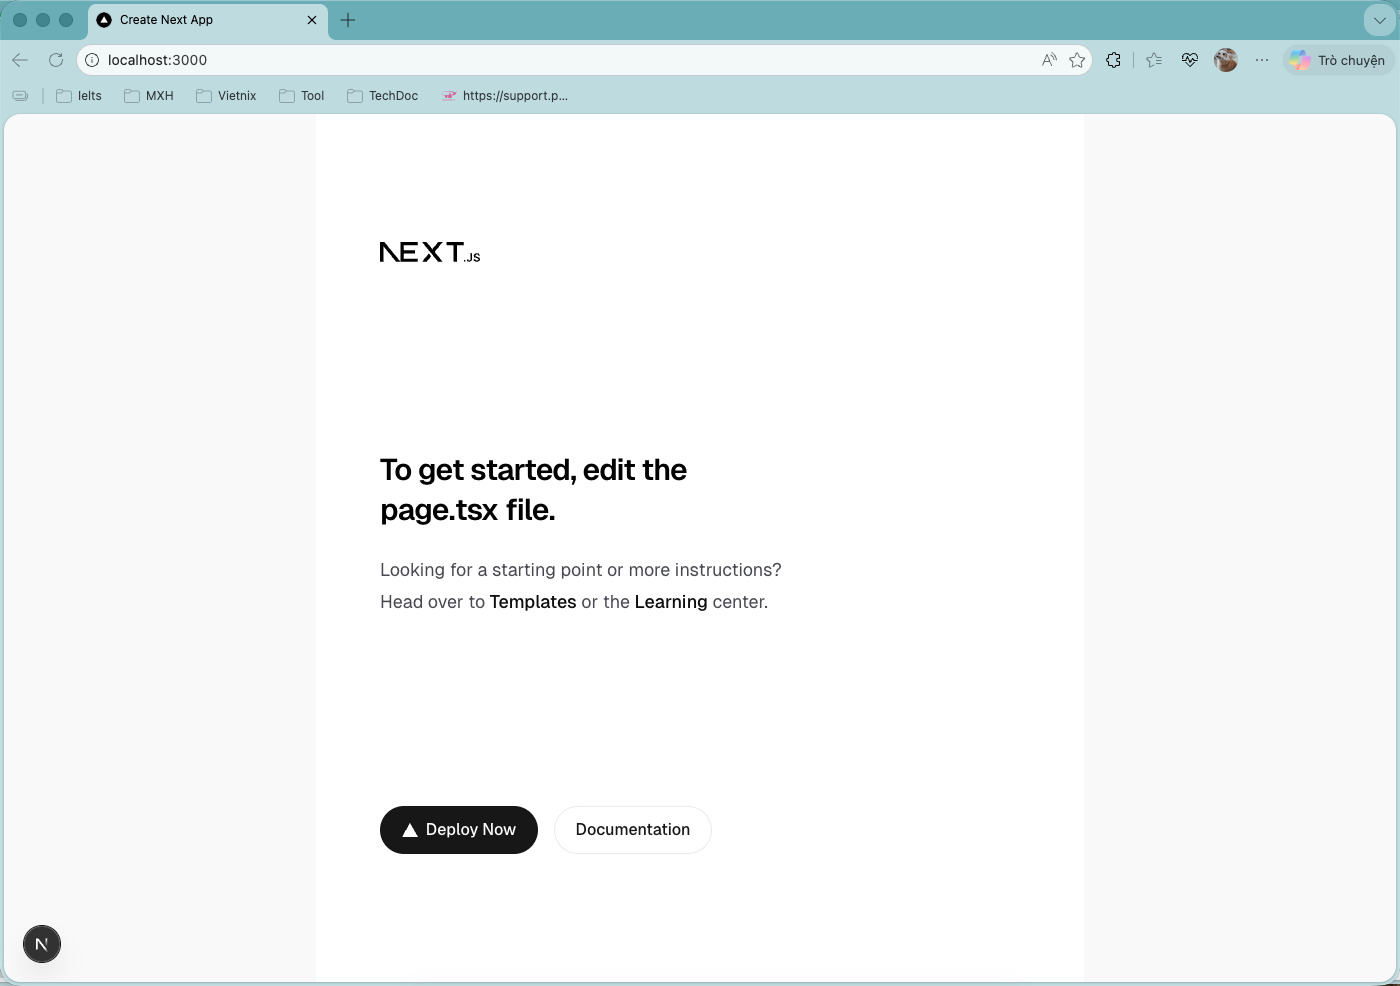Open the profile avatar menu
This screenshot has width=1400, height=986.
(1225, 60)
